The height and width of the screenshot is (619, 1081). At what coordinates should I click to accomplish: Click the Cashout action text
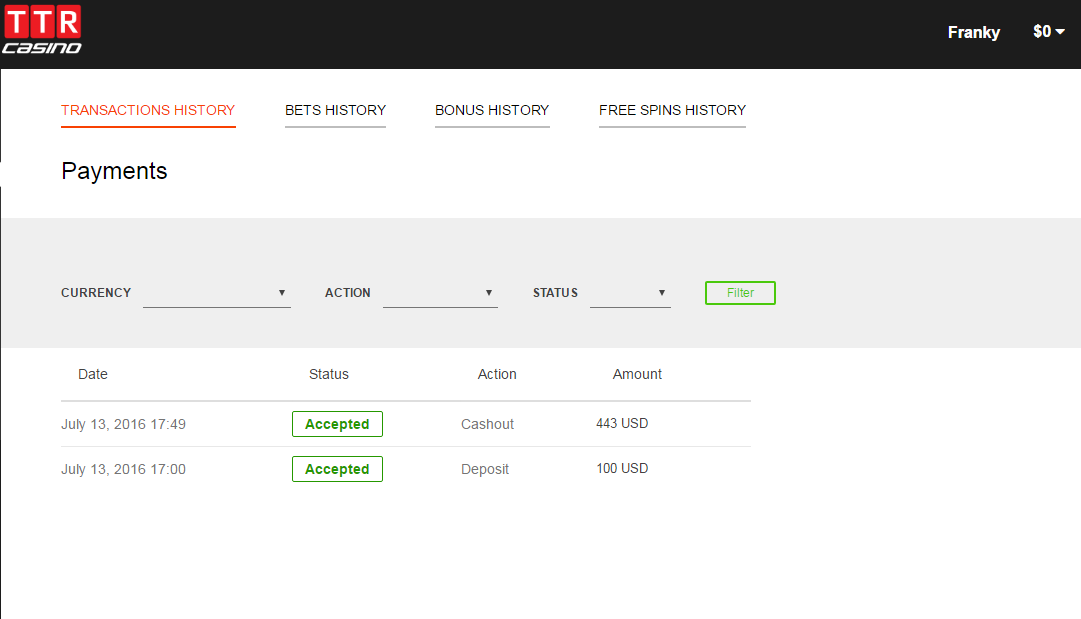point(487,424)
